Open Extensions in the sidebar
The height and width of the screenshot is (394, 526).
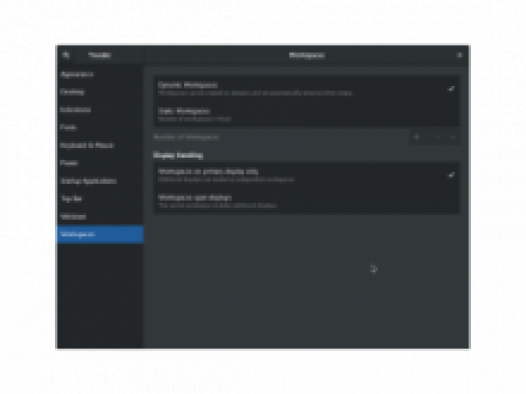[100, 110]
